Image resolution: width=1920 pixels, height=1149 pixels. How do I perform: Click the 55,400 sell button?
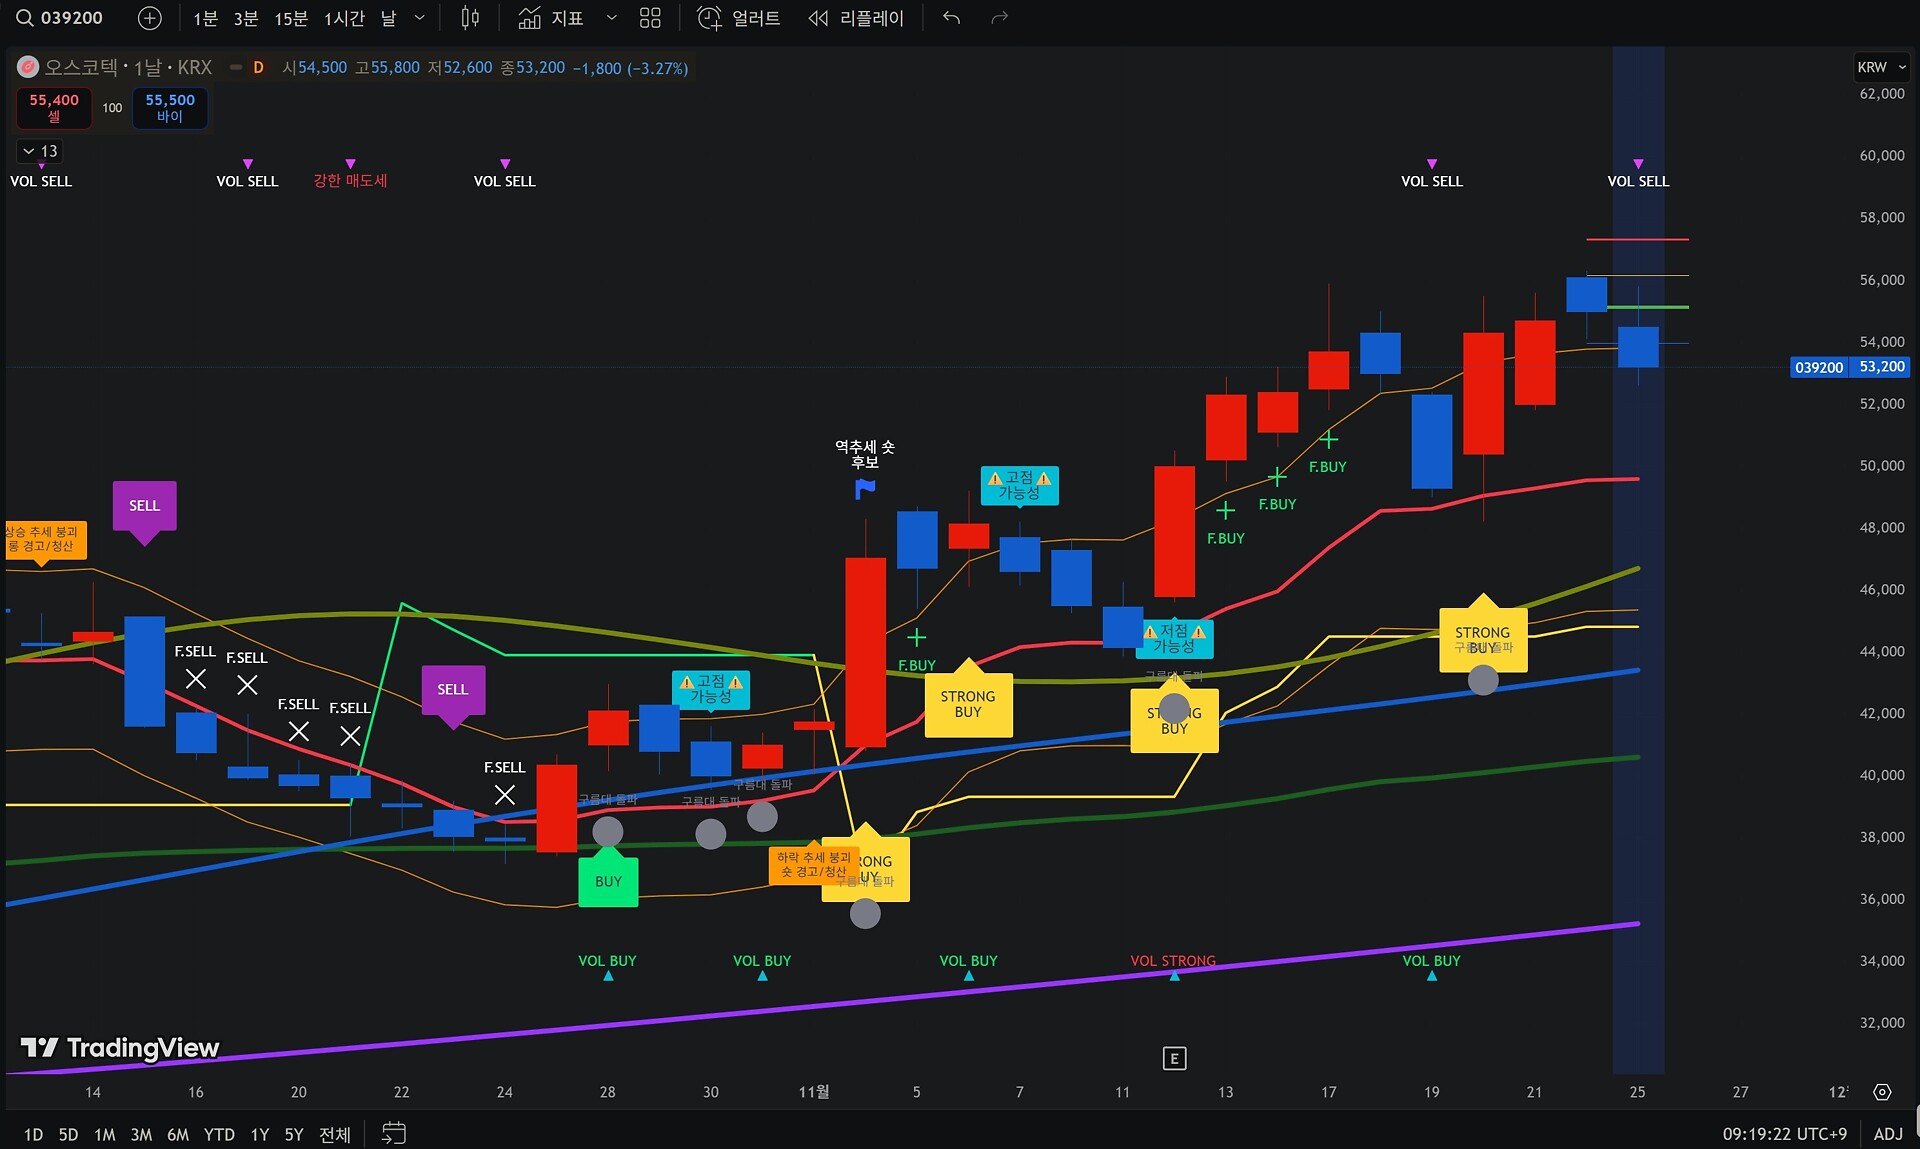[54, 108]
